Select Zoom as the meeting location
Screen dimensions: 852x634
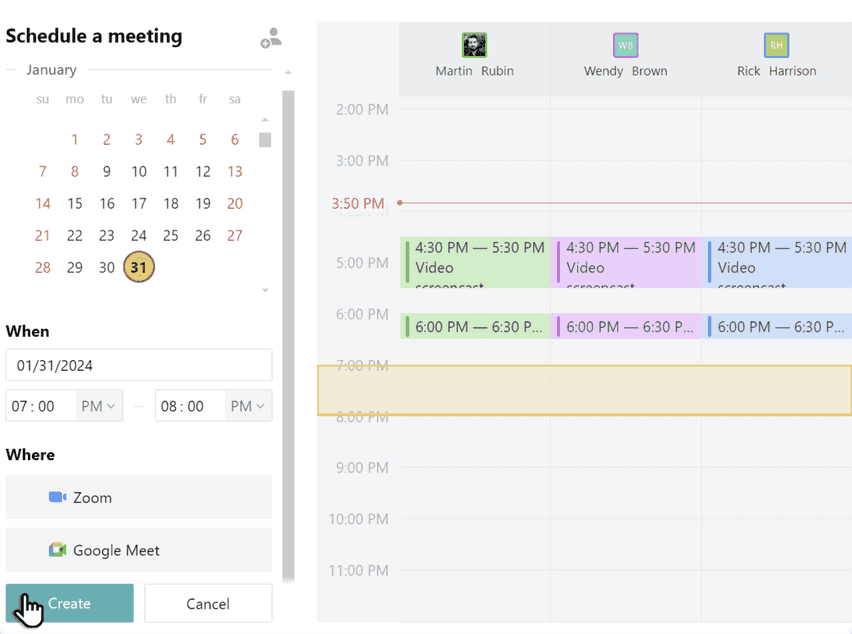pyautogui.click(x=139, y=497)
